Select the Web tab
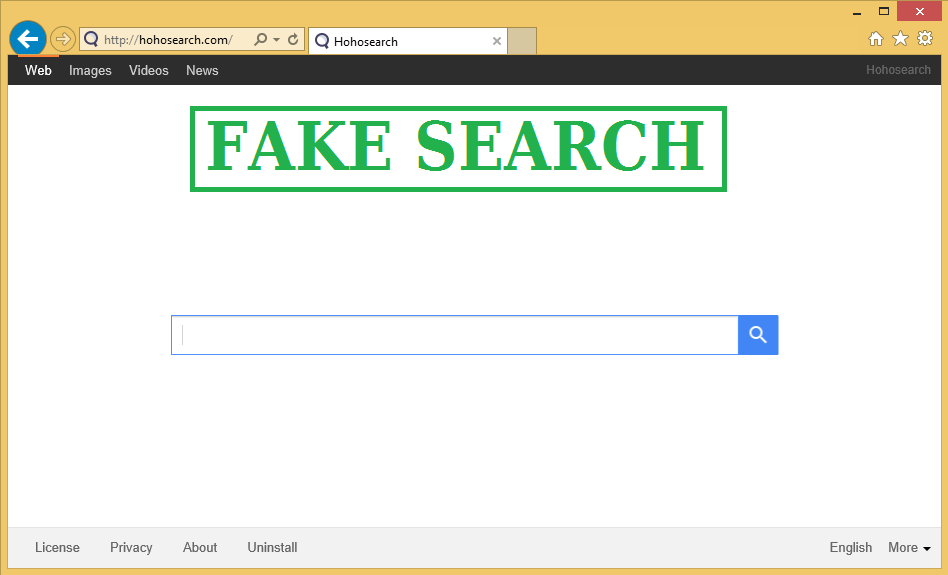948x575 pixels. (x=38, y=70)
